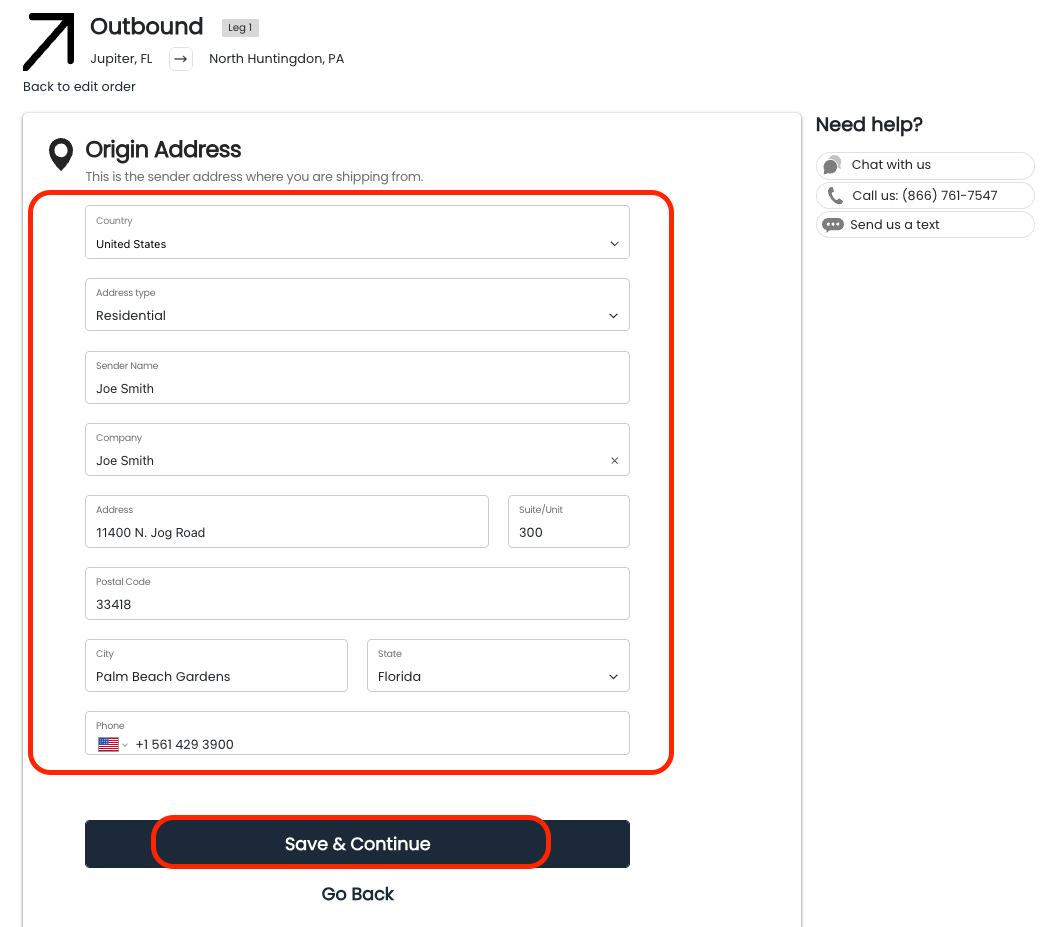
Task: Click the City field with Palm Beach Gardens
Action: [x=216, y=665]
